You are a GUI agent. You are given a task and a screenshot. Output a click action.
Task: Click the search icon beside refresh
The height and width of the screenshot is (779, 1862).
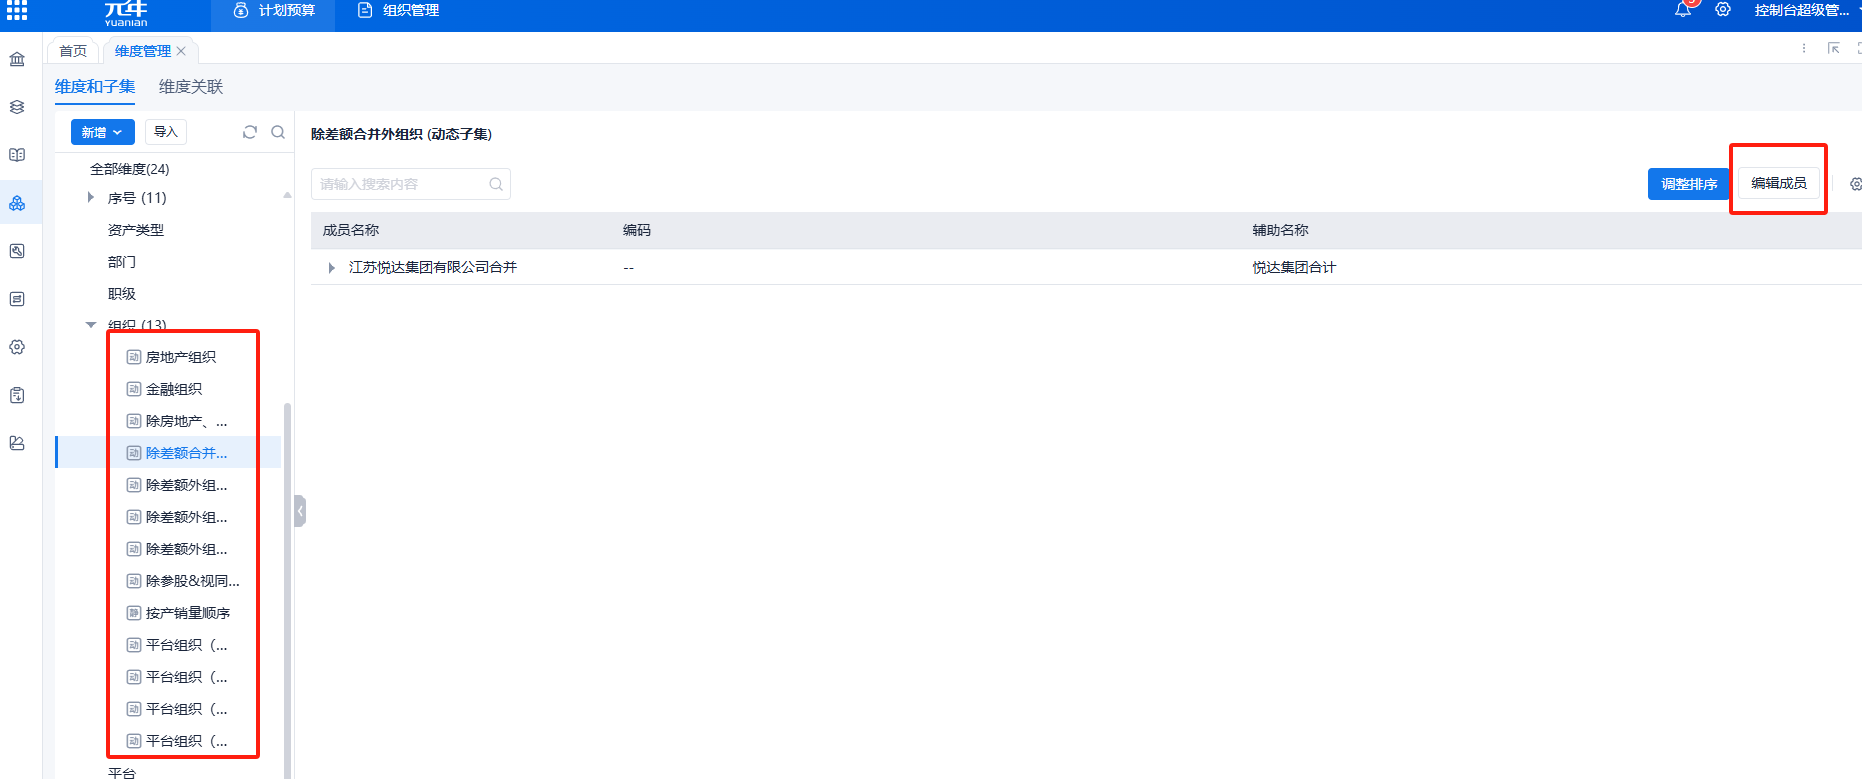pyautogui.click(x=278, y=132)
